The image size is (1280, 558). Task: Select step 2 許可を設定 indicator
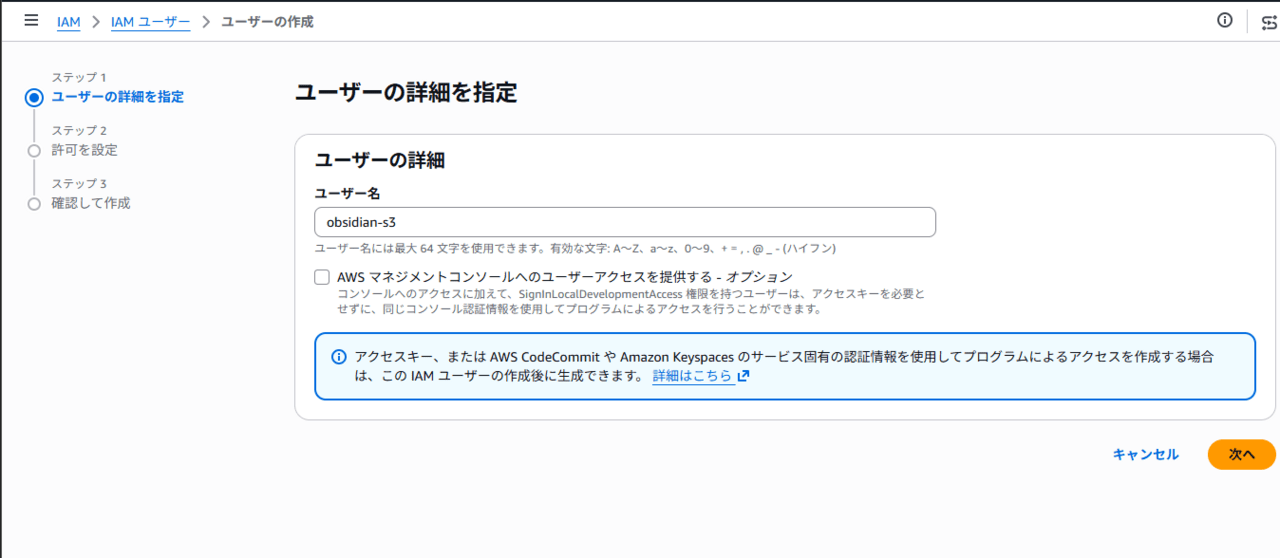pos(34,151)
